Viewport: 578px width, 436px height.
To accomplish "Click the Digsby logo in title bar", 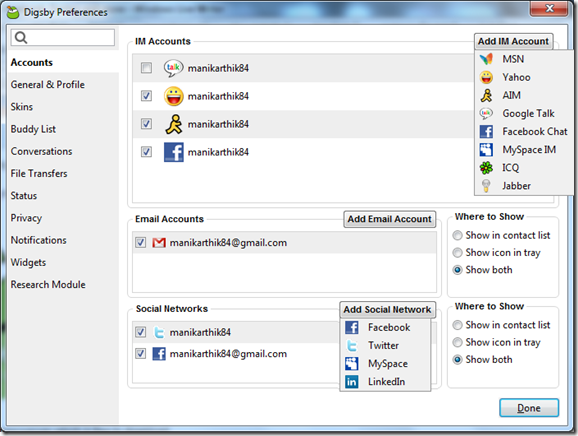I will 13,12.
